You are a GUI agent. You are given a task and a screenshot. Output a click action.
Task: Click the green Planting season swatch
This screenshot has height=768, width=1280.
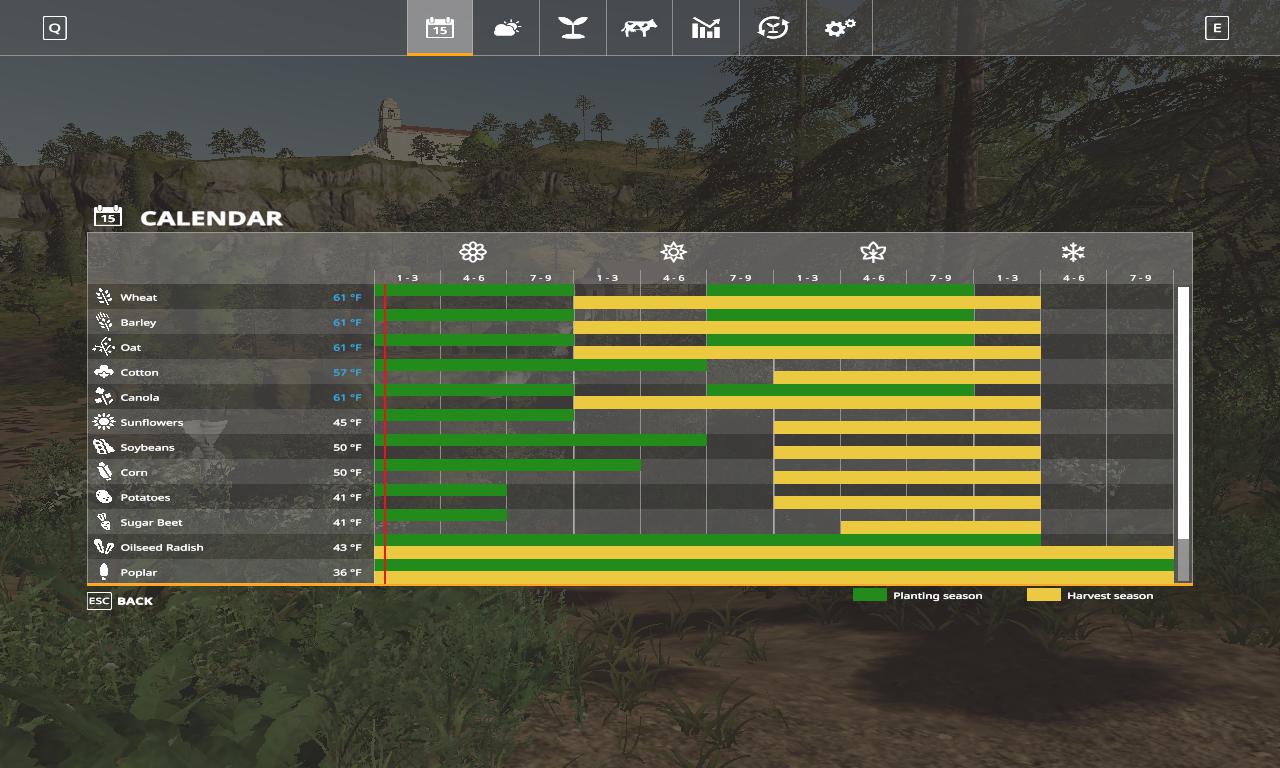pyautogui.click(x=869, y=595)
